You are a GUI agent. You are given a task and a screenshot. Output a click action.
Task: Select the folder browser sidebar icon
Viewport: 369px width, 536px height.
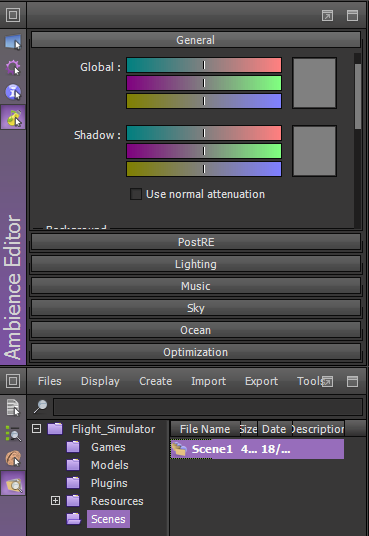[13, 483]
